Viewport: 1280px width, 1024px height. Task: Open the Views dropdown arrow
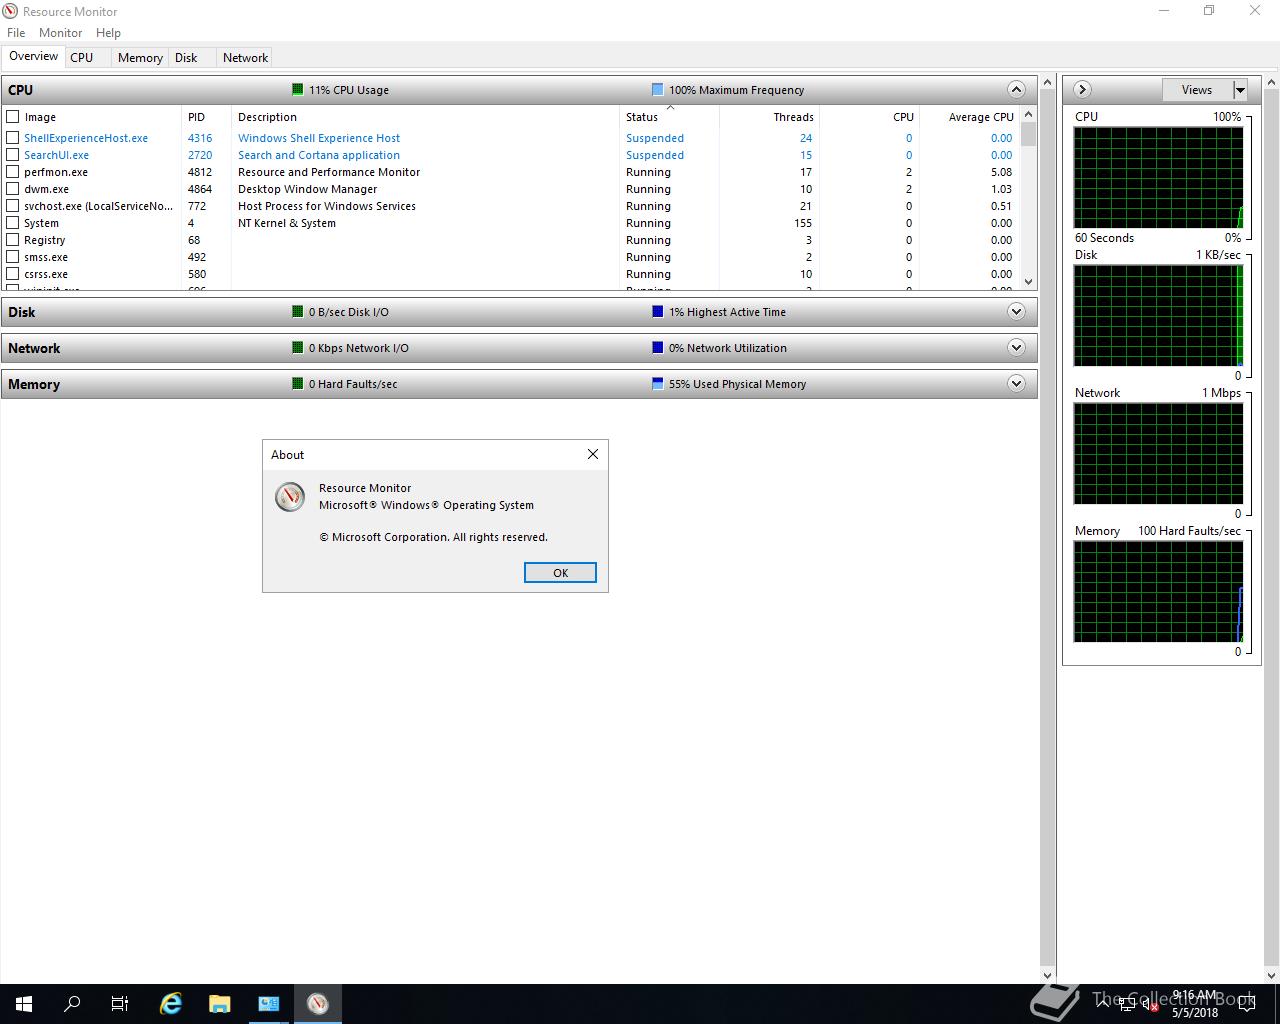[1240, 90]
